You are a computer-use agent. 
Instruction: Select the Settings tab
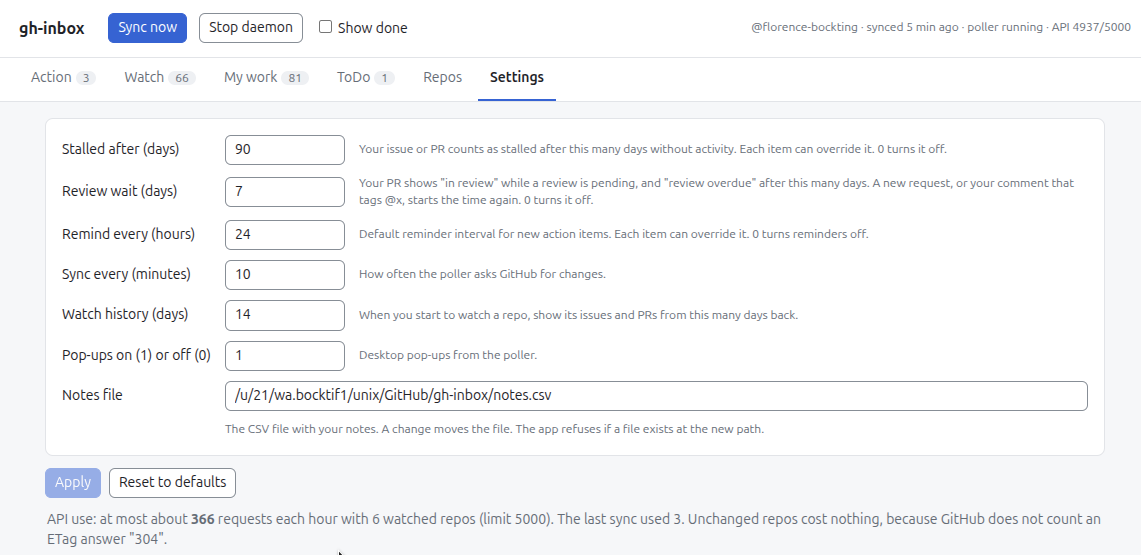tap(517, 77)
